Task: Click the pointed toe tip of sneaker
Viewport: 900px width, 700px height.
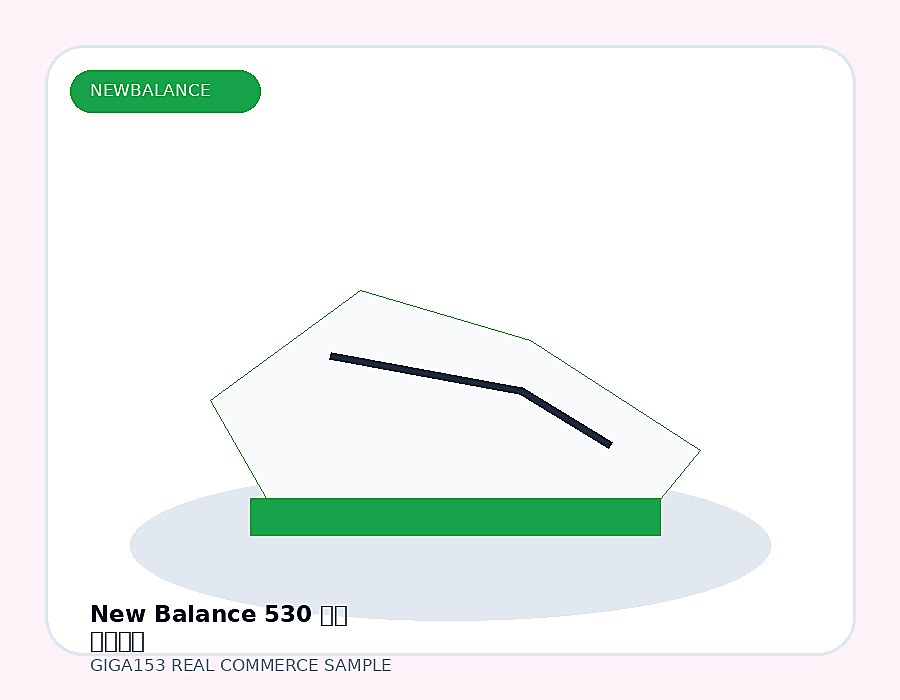Action: click(700, 451)
